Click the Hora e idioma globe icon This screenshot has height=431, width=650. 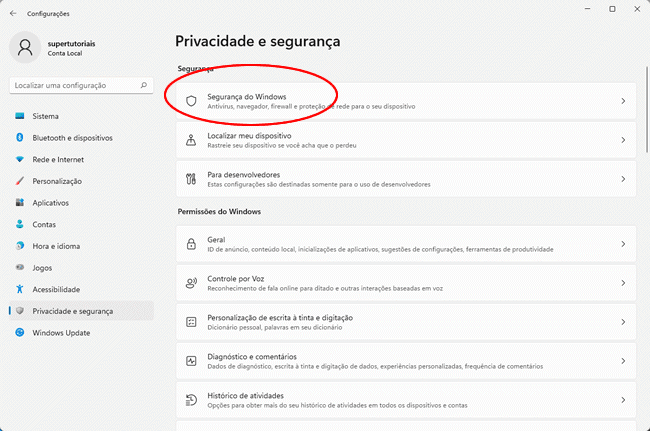pos(19,246)
